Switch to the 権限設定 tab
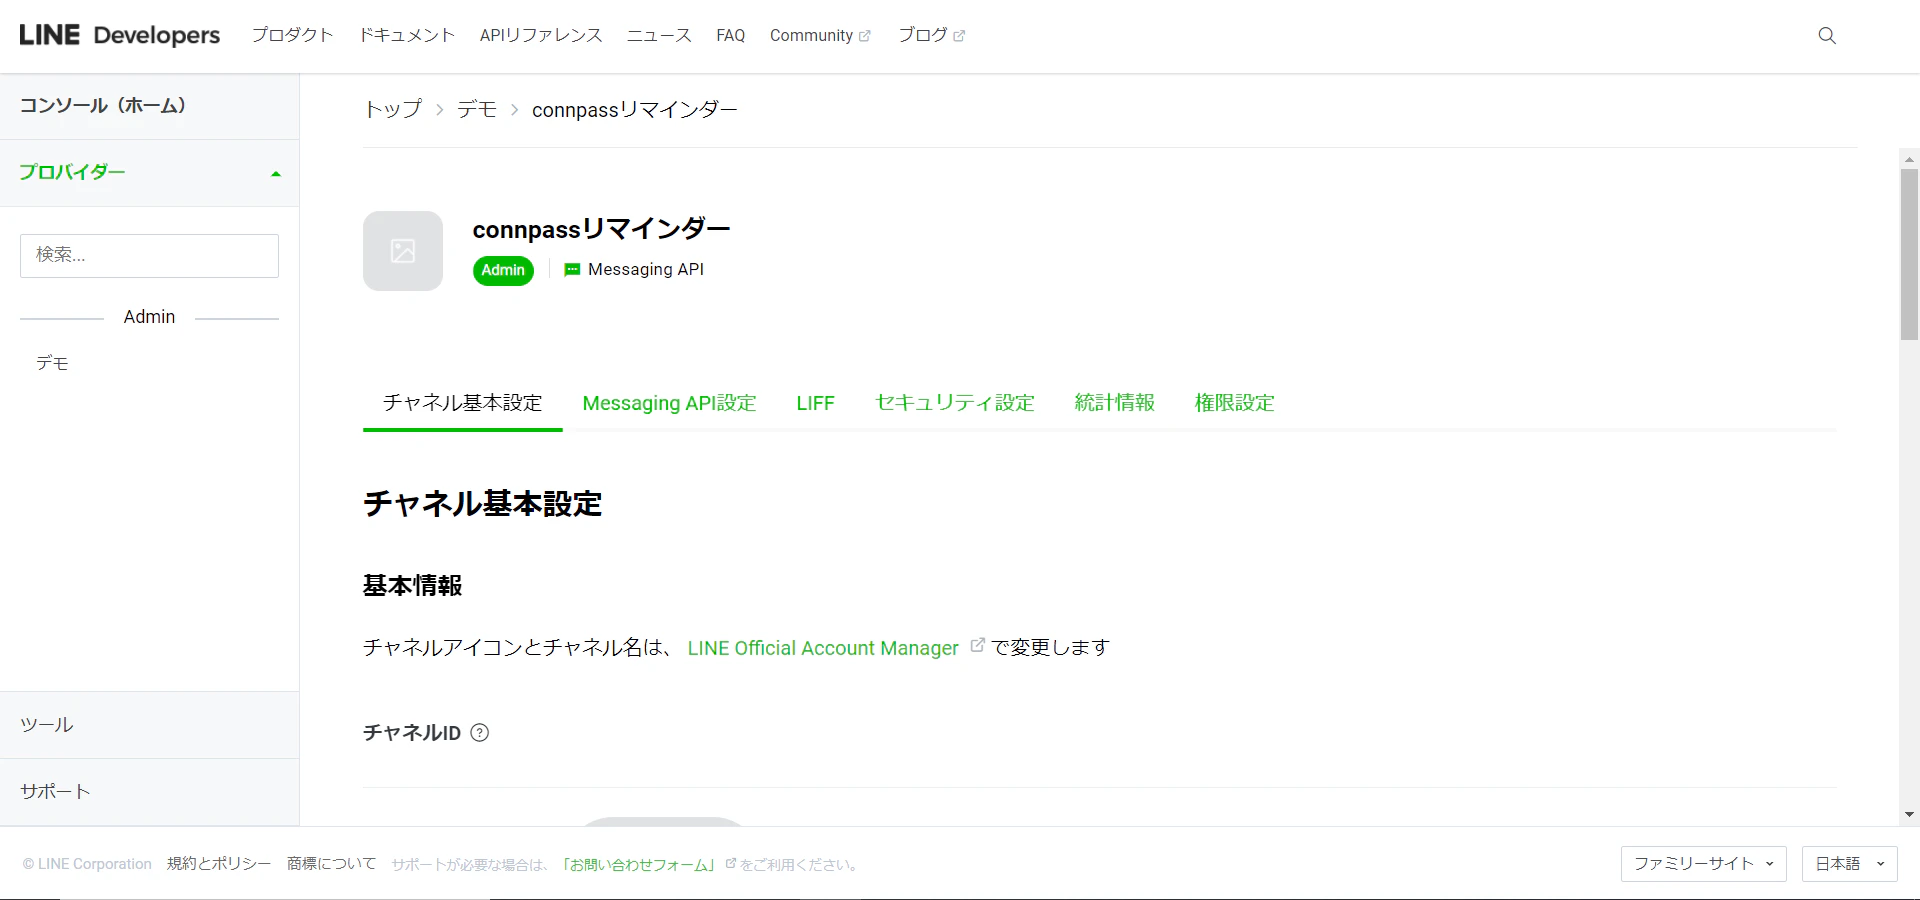1920x900 pixels. point(1235,403)
